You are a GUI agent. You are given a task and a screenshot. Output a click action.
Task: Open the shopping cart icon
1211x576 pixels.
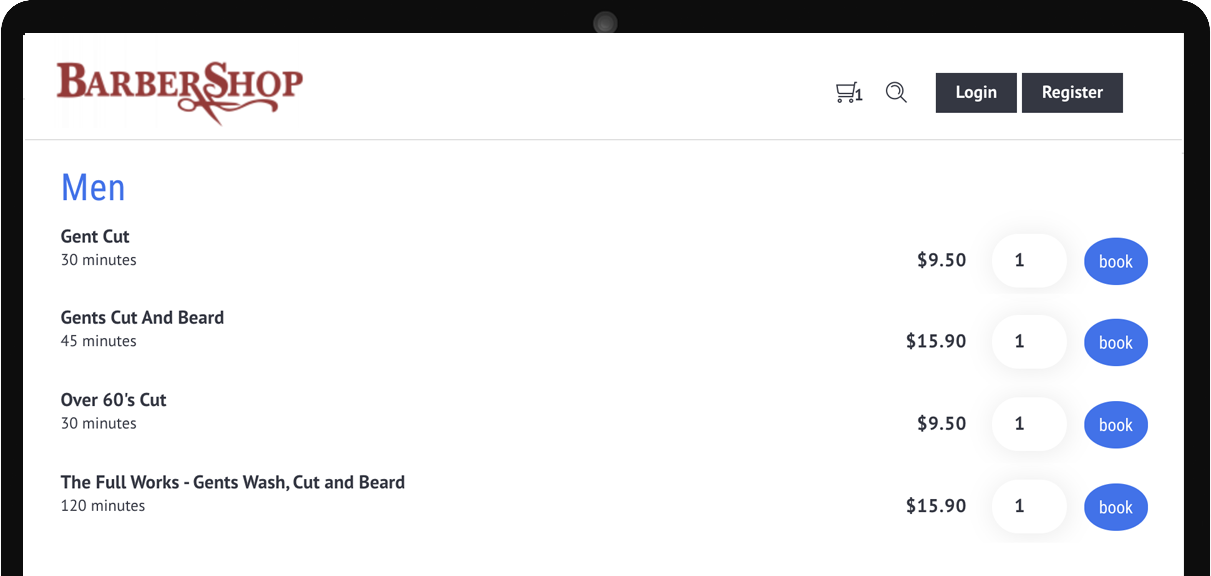tap(848, 93)
